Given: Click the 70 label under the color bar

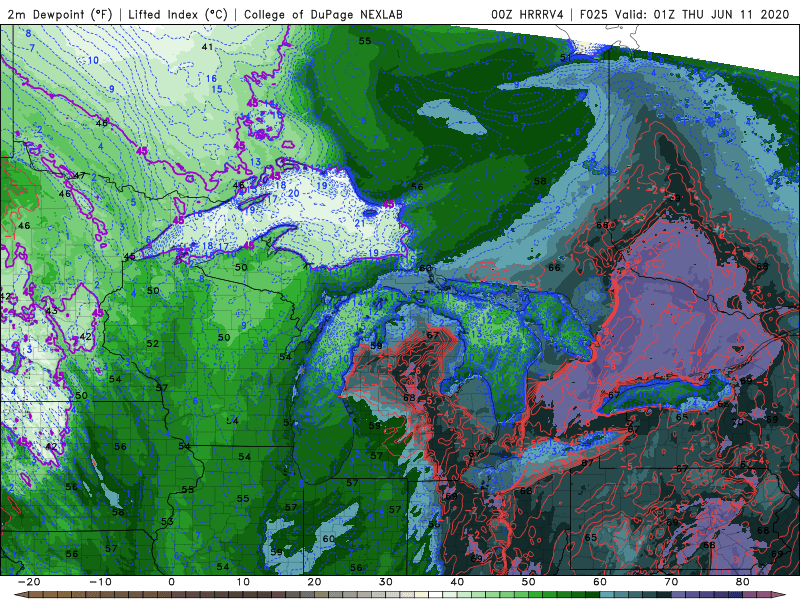Looking at the screenshot, I should pos(671,582).
